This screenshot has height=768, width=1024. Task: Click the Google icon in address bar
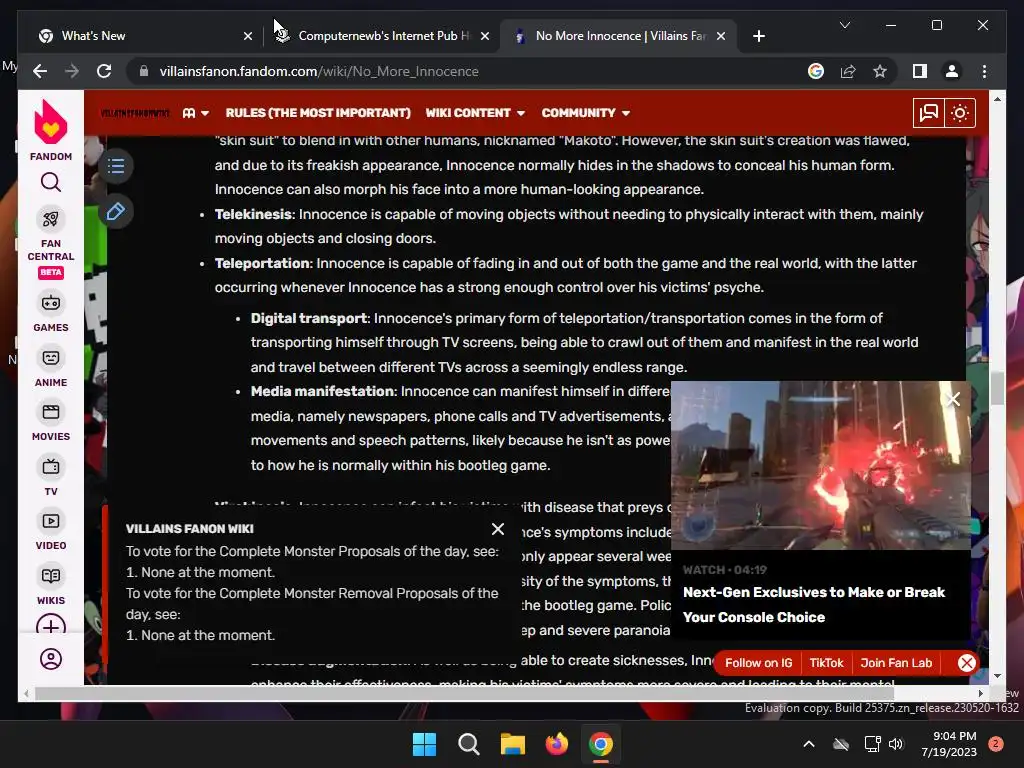816,71
